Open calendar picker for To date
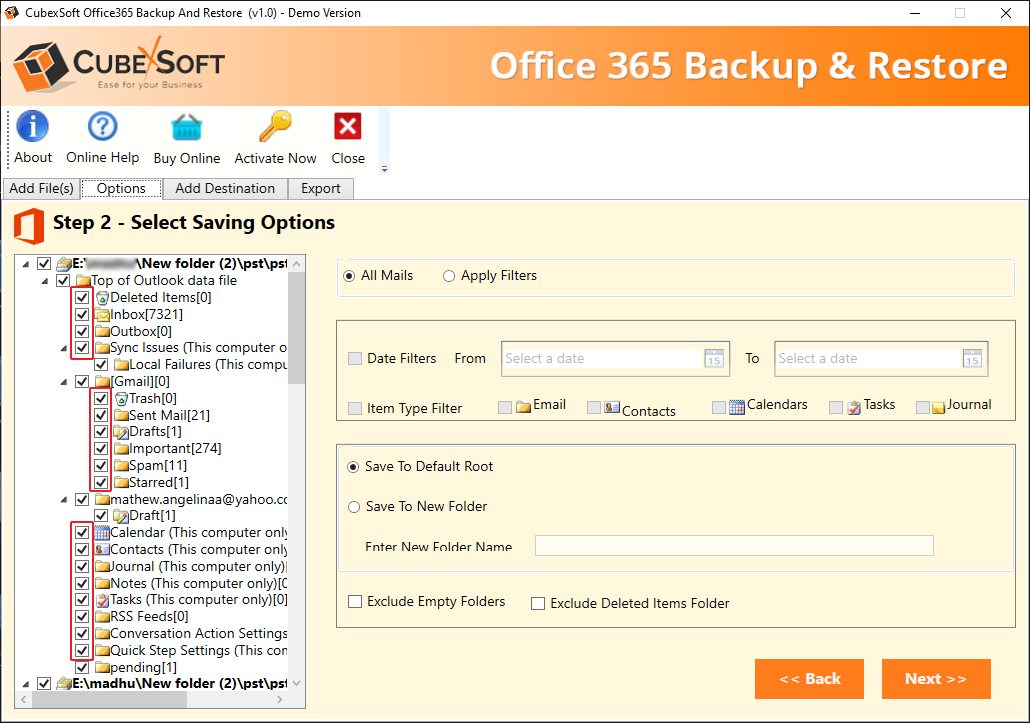 972,359
